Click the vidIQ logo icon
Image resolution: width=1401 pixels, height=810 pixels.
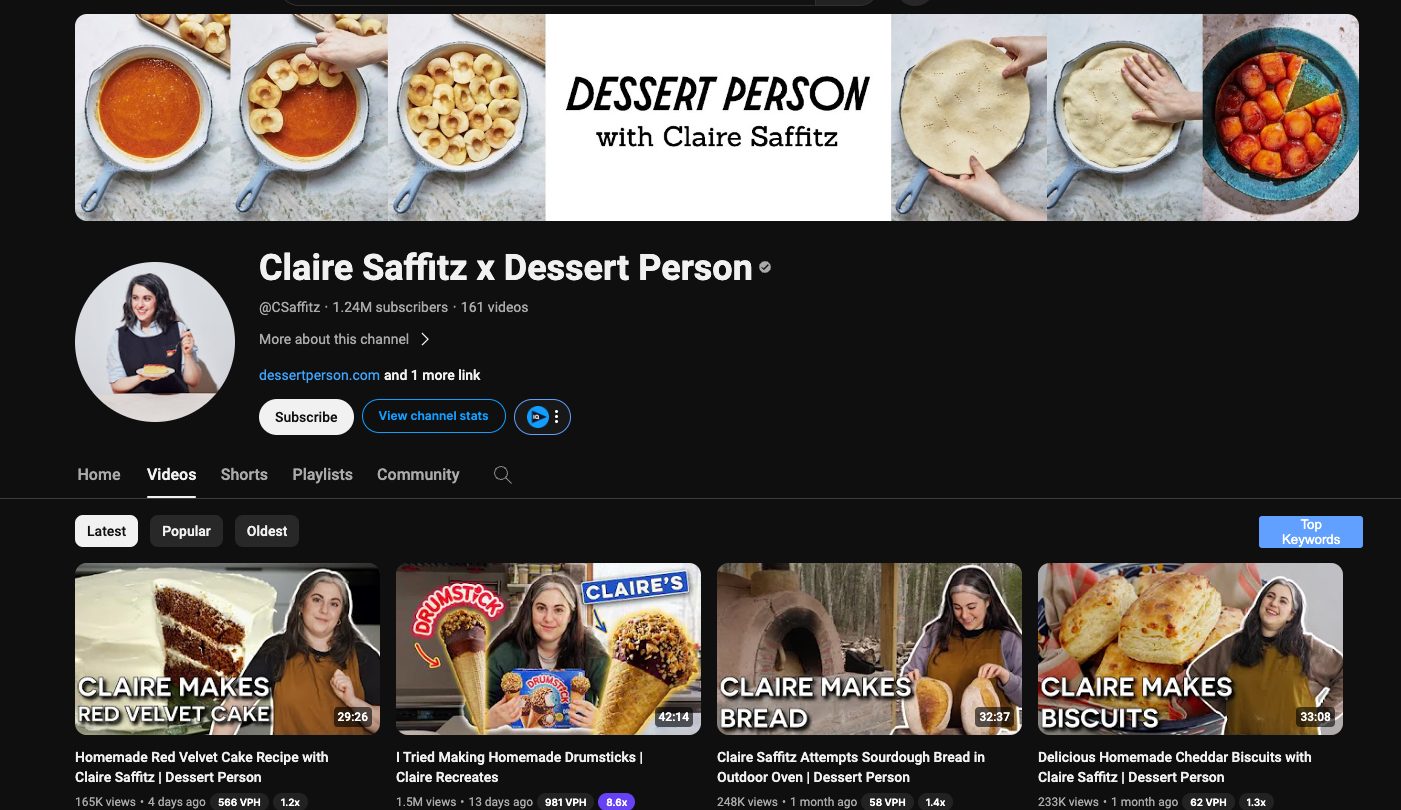click(538, 417)
